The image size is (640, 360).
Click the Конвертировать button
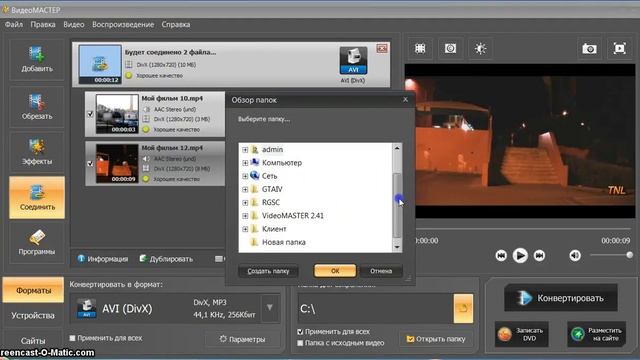[561, 298]
